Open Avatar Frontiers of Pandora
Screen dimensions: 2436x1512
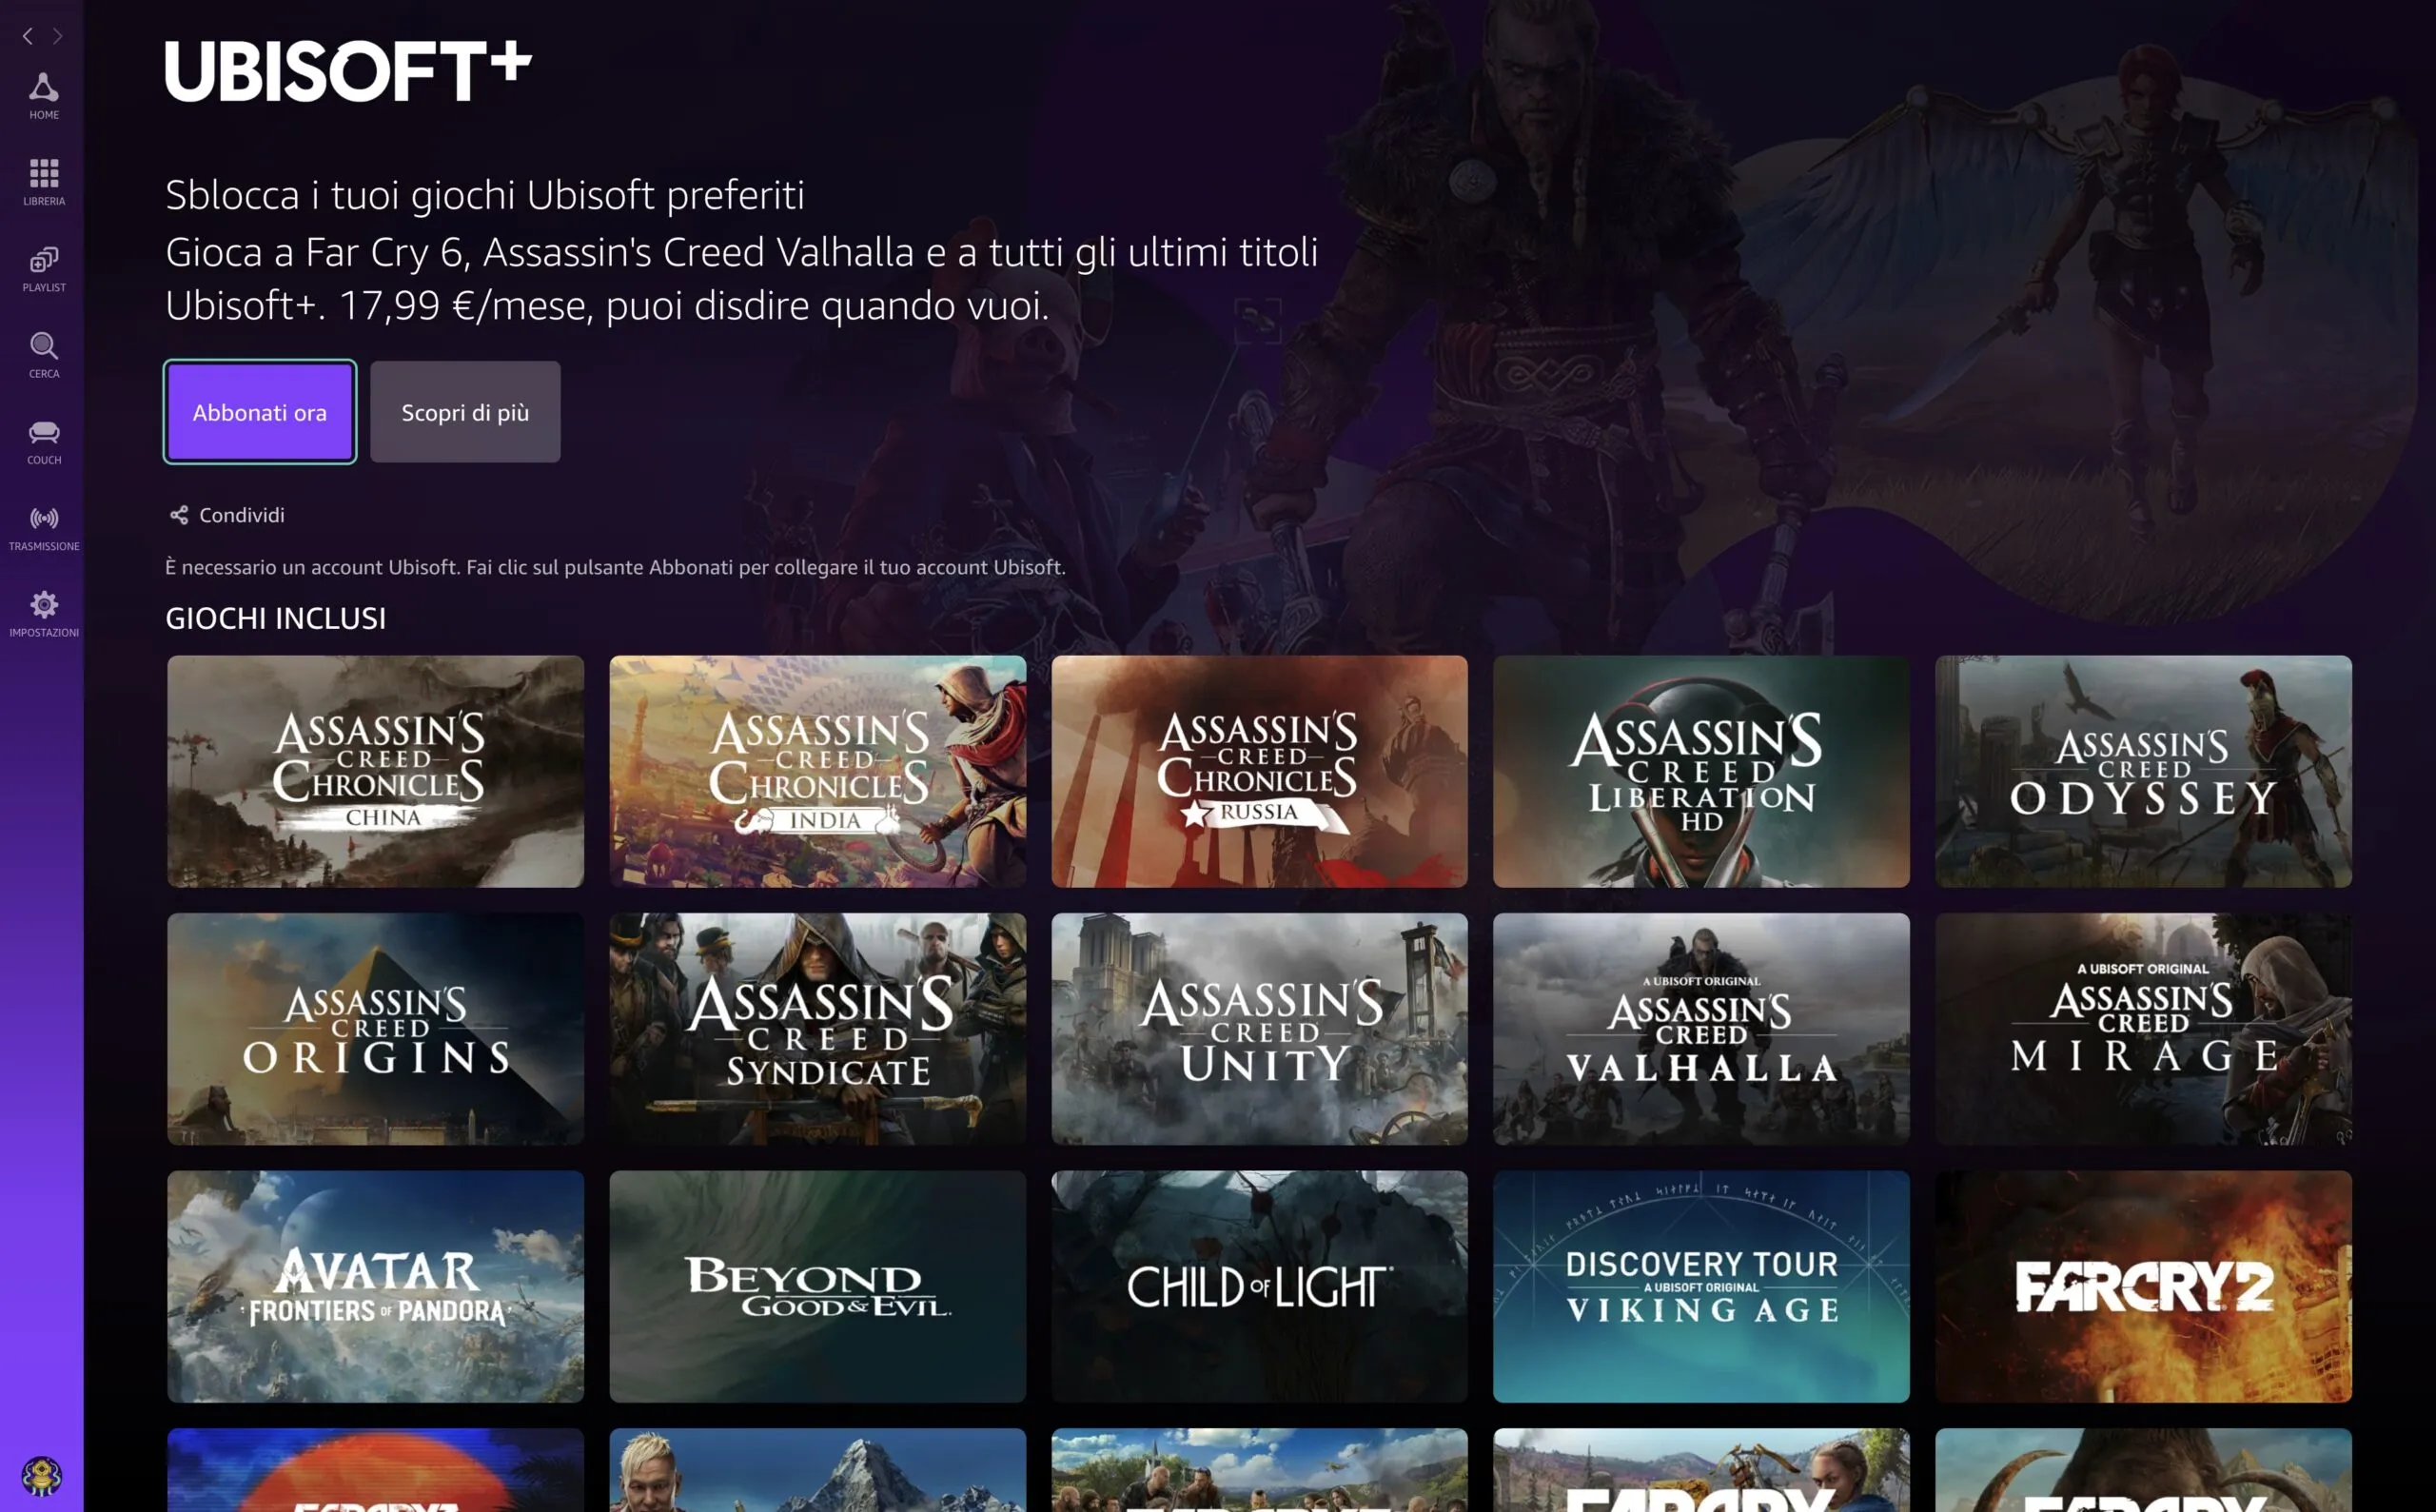(x=375, y=1287)
